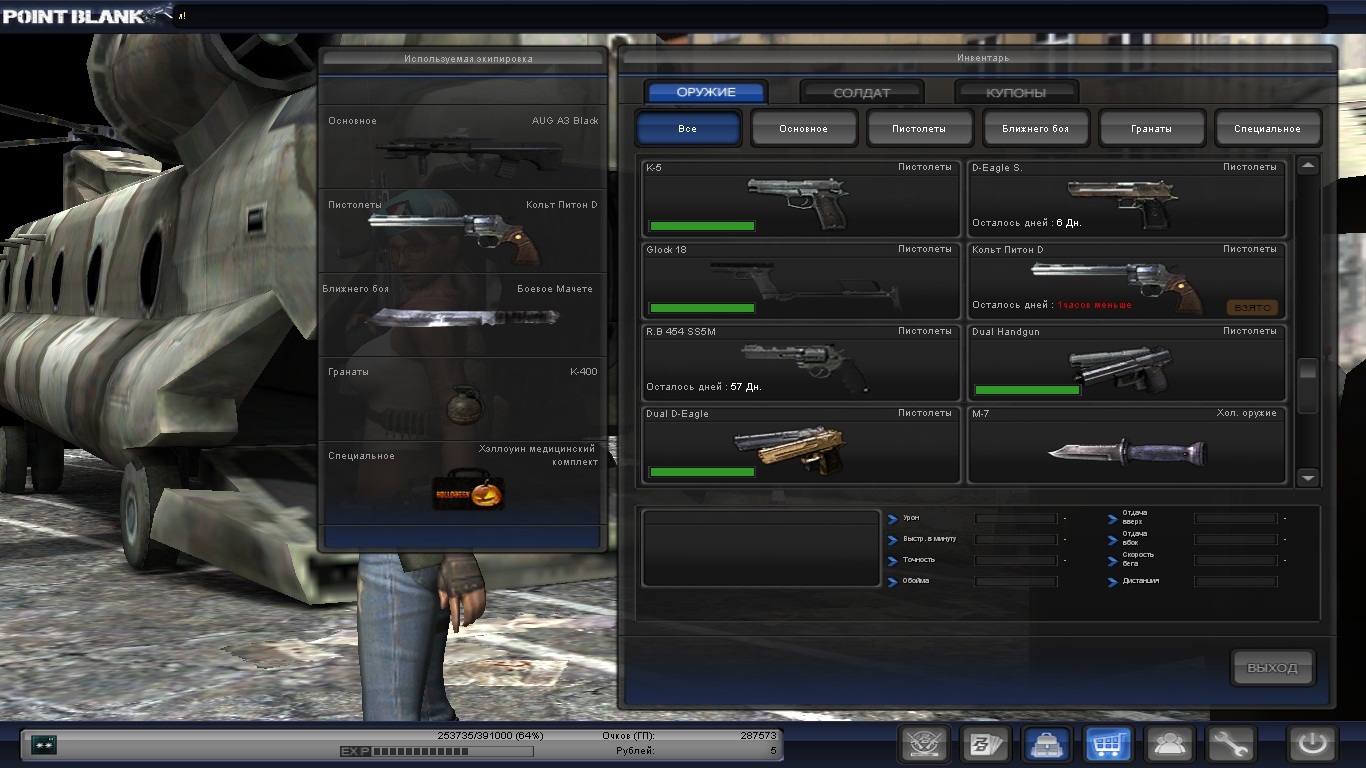The width and height of the screenshot is (1366, 768).
Task: Open the shopping cart store icon
Action: click(1108, 744)
